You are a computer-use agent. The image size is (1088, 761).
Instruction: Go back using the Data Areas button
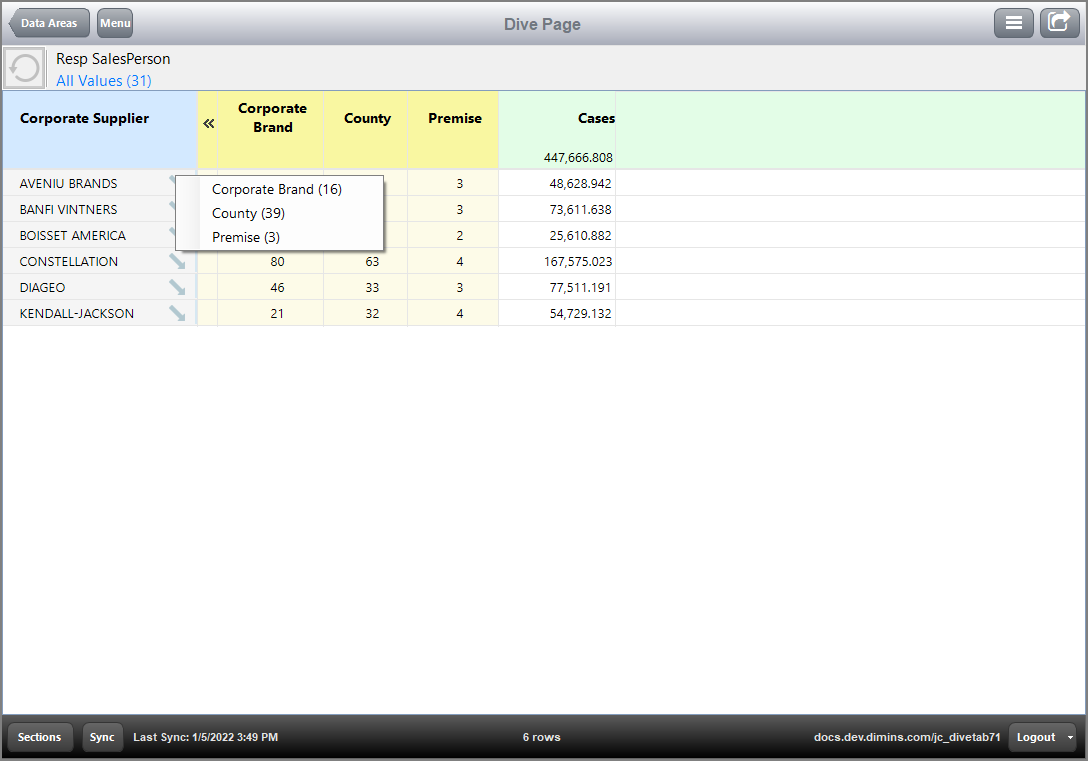coord(48,22)
